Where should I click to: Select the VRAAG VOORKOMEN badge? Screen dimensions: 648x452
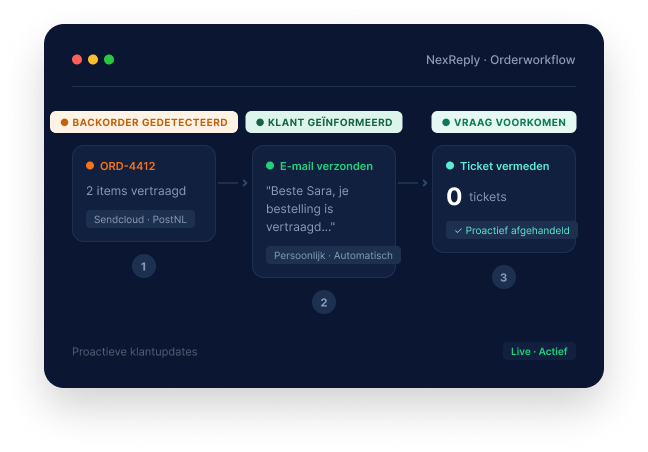(504, 122)
